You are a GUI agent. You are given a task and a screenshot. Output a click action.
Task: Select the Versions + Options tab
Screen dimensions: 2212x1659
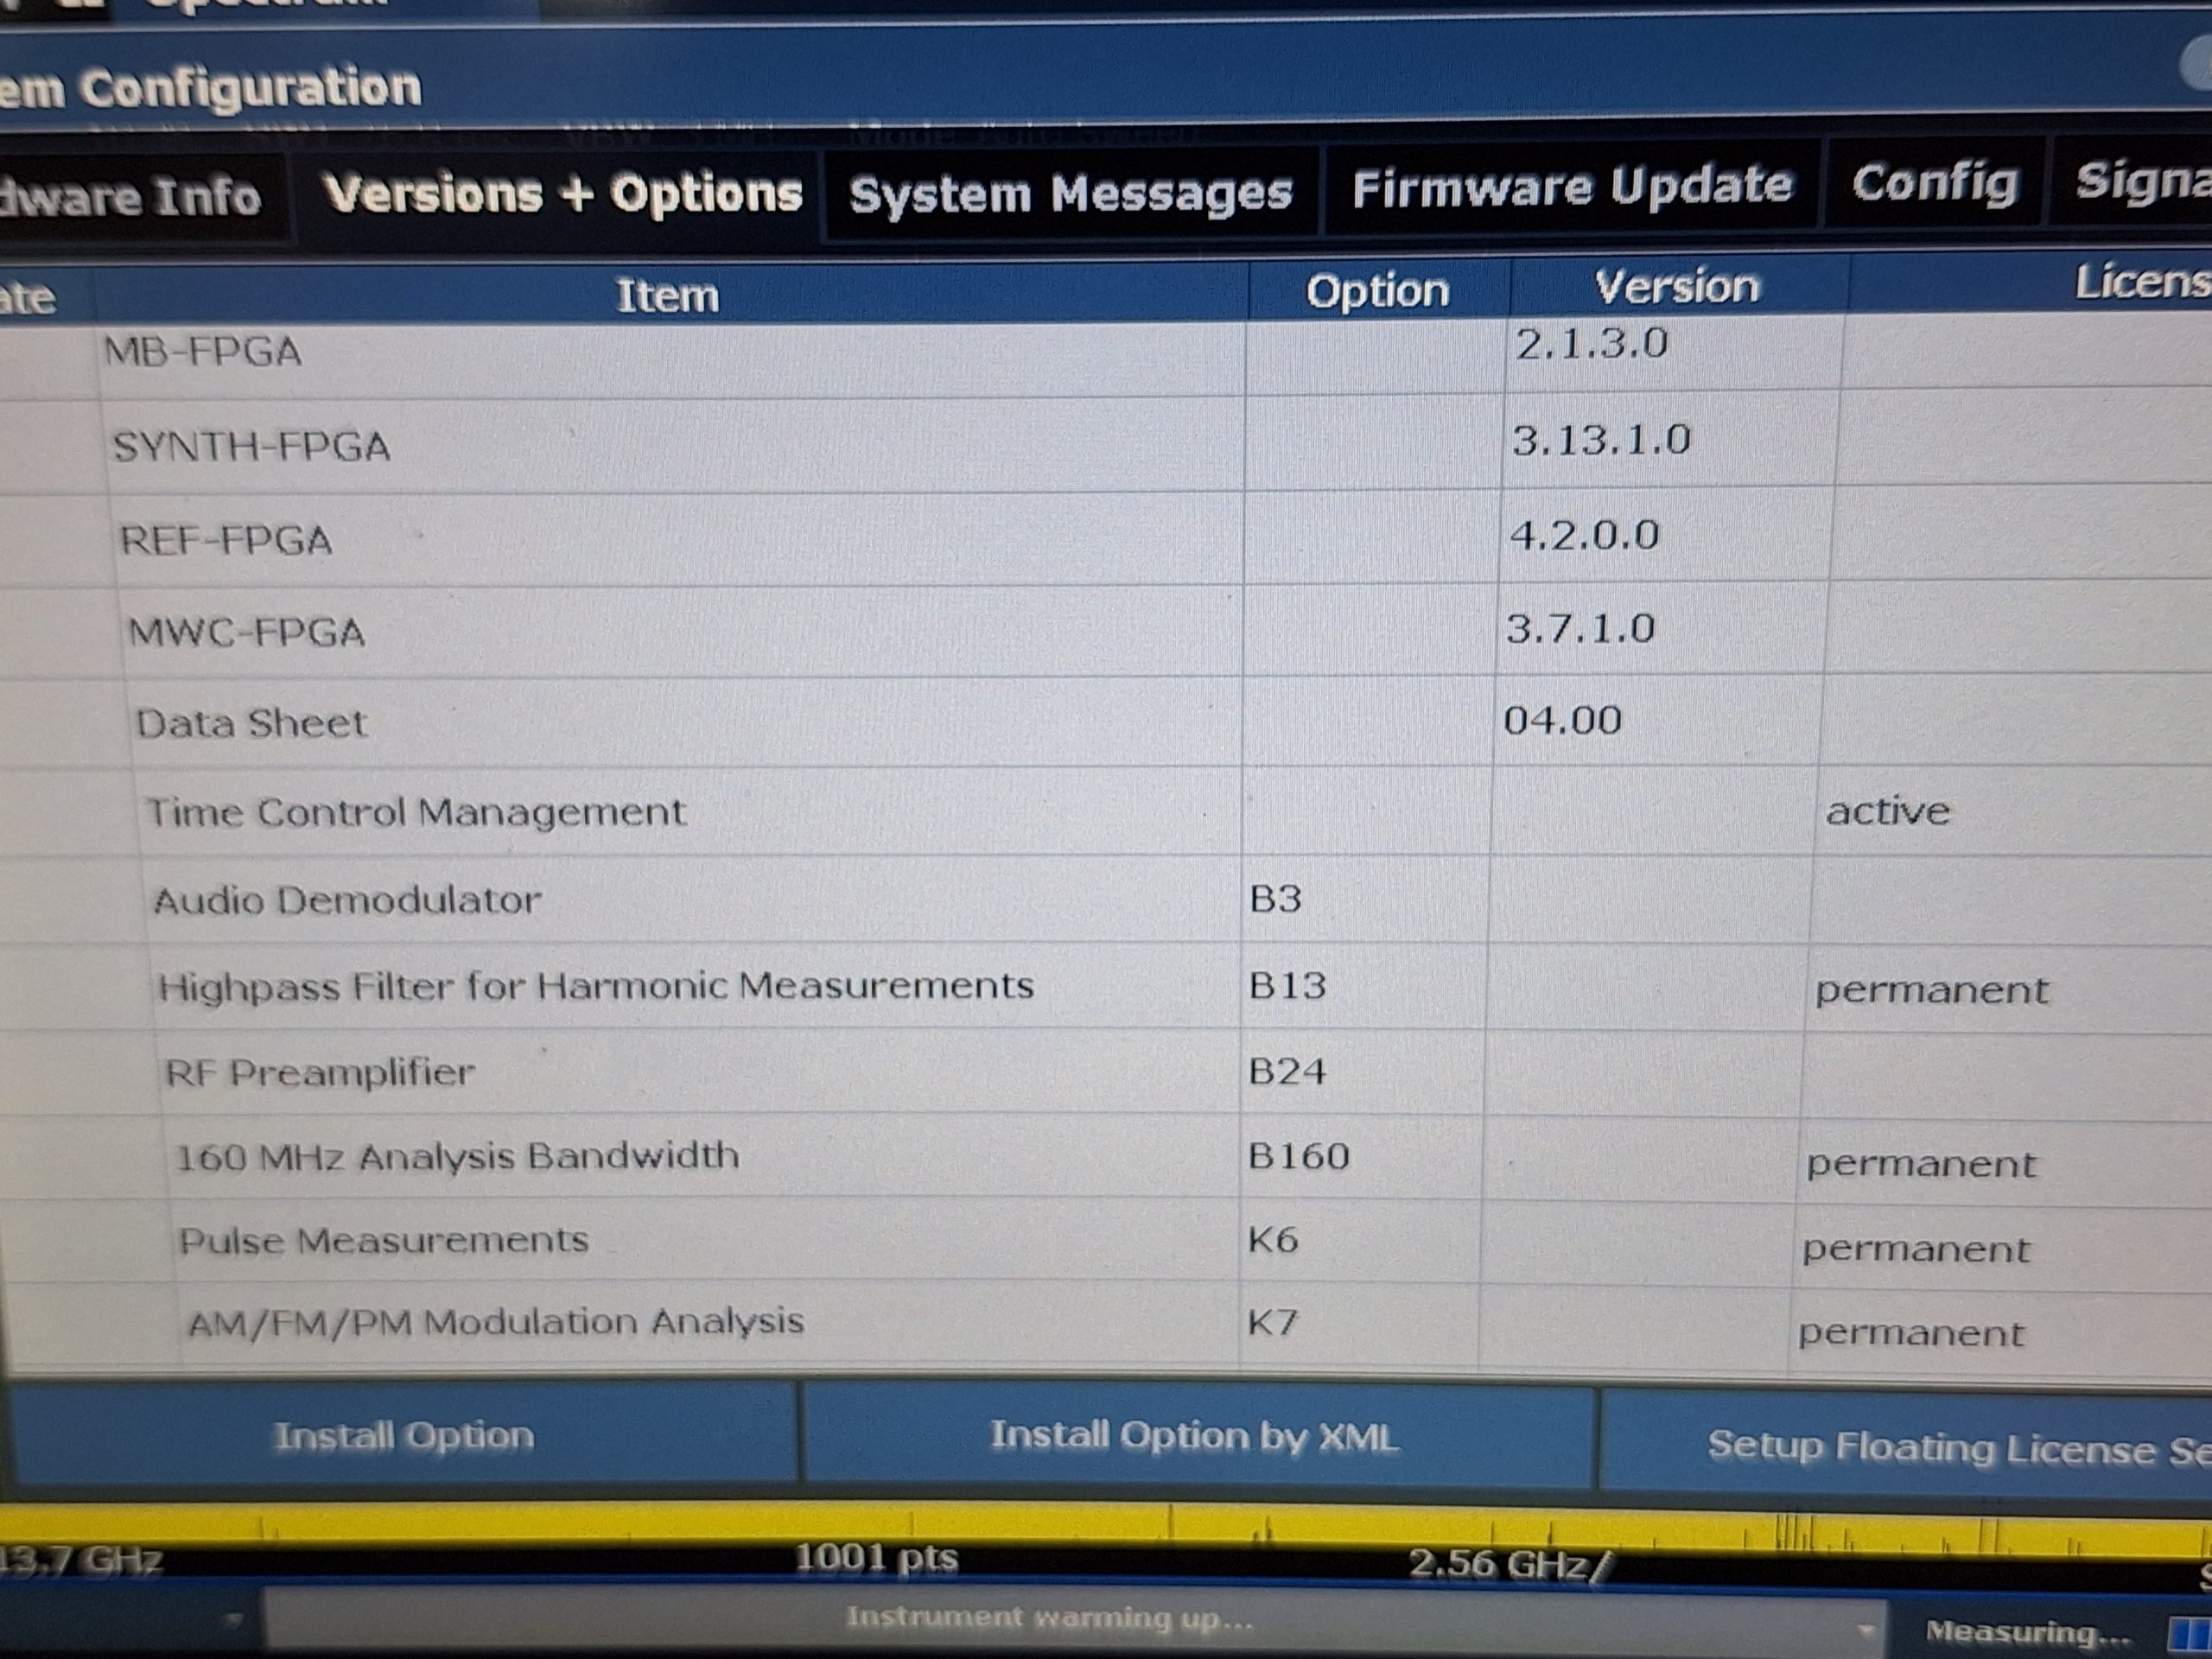562,194
